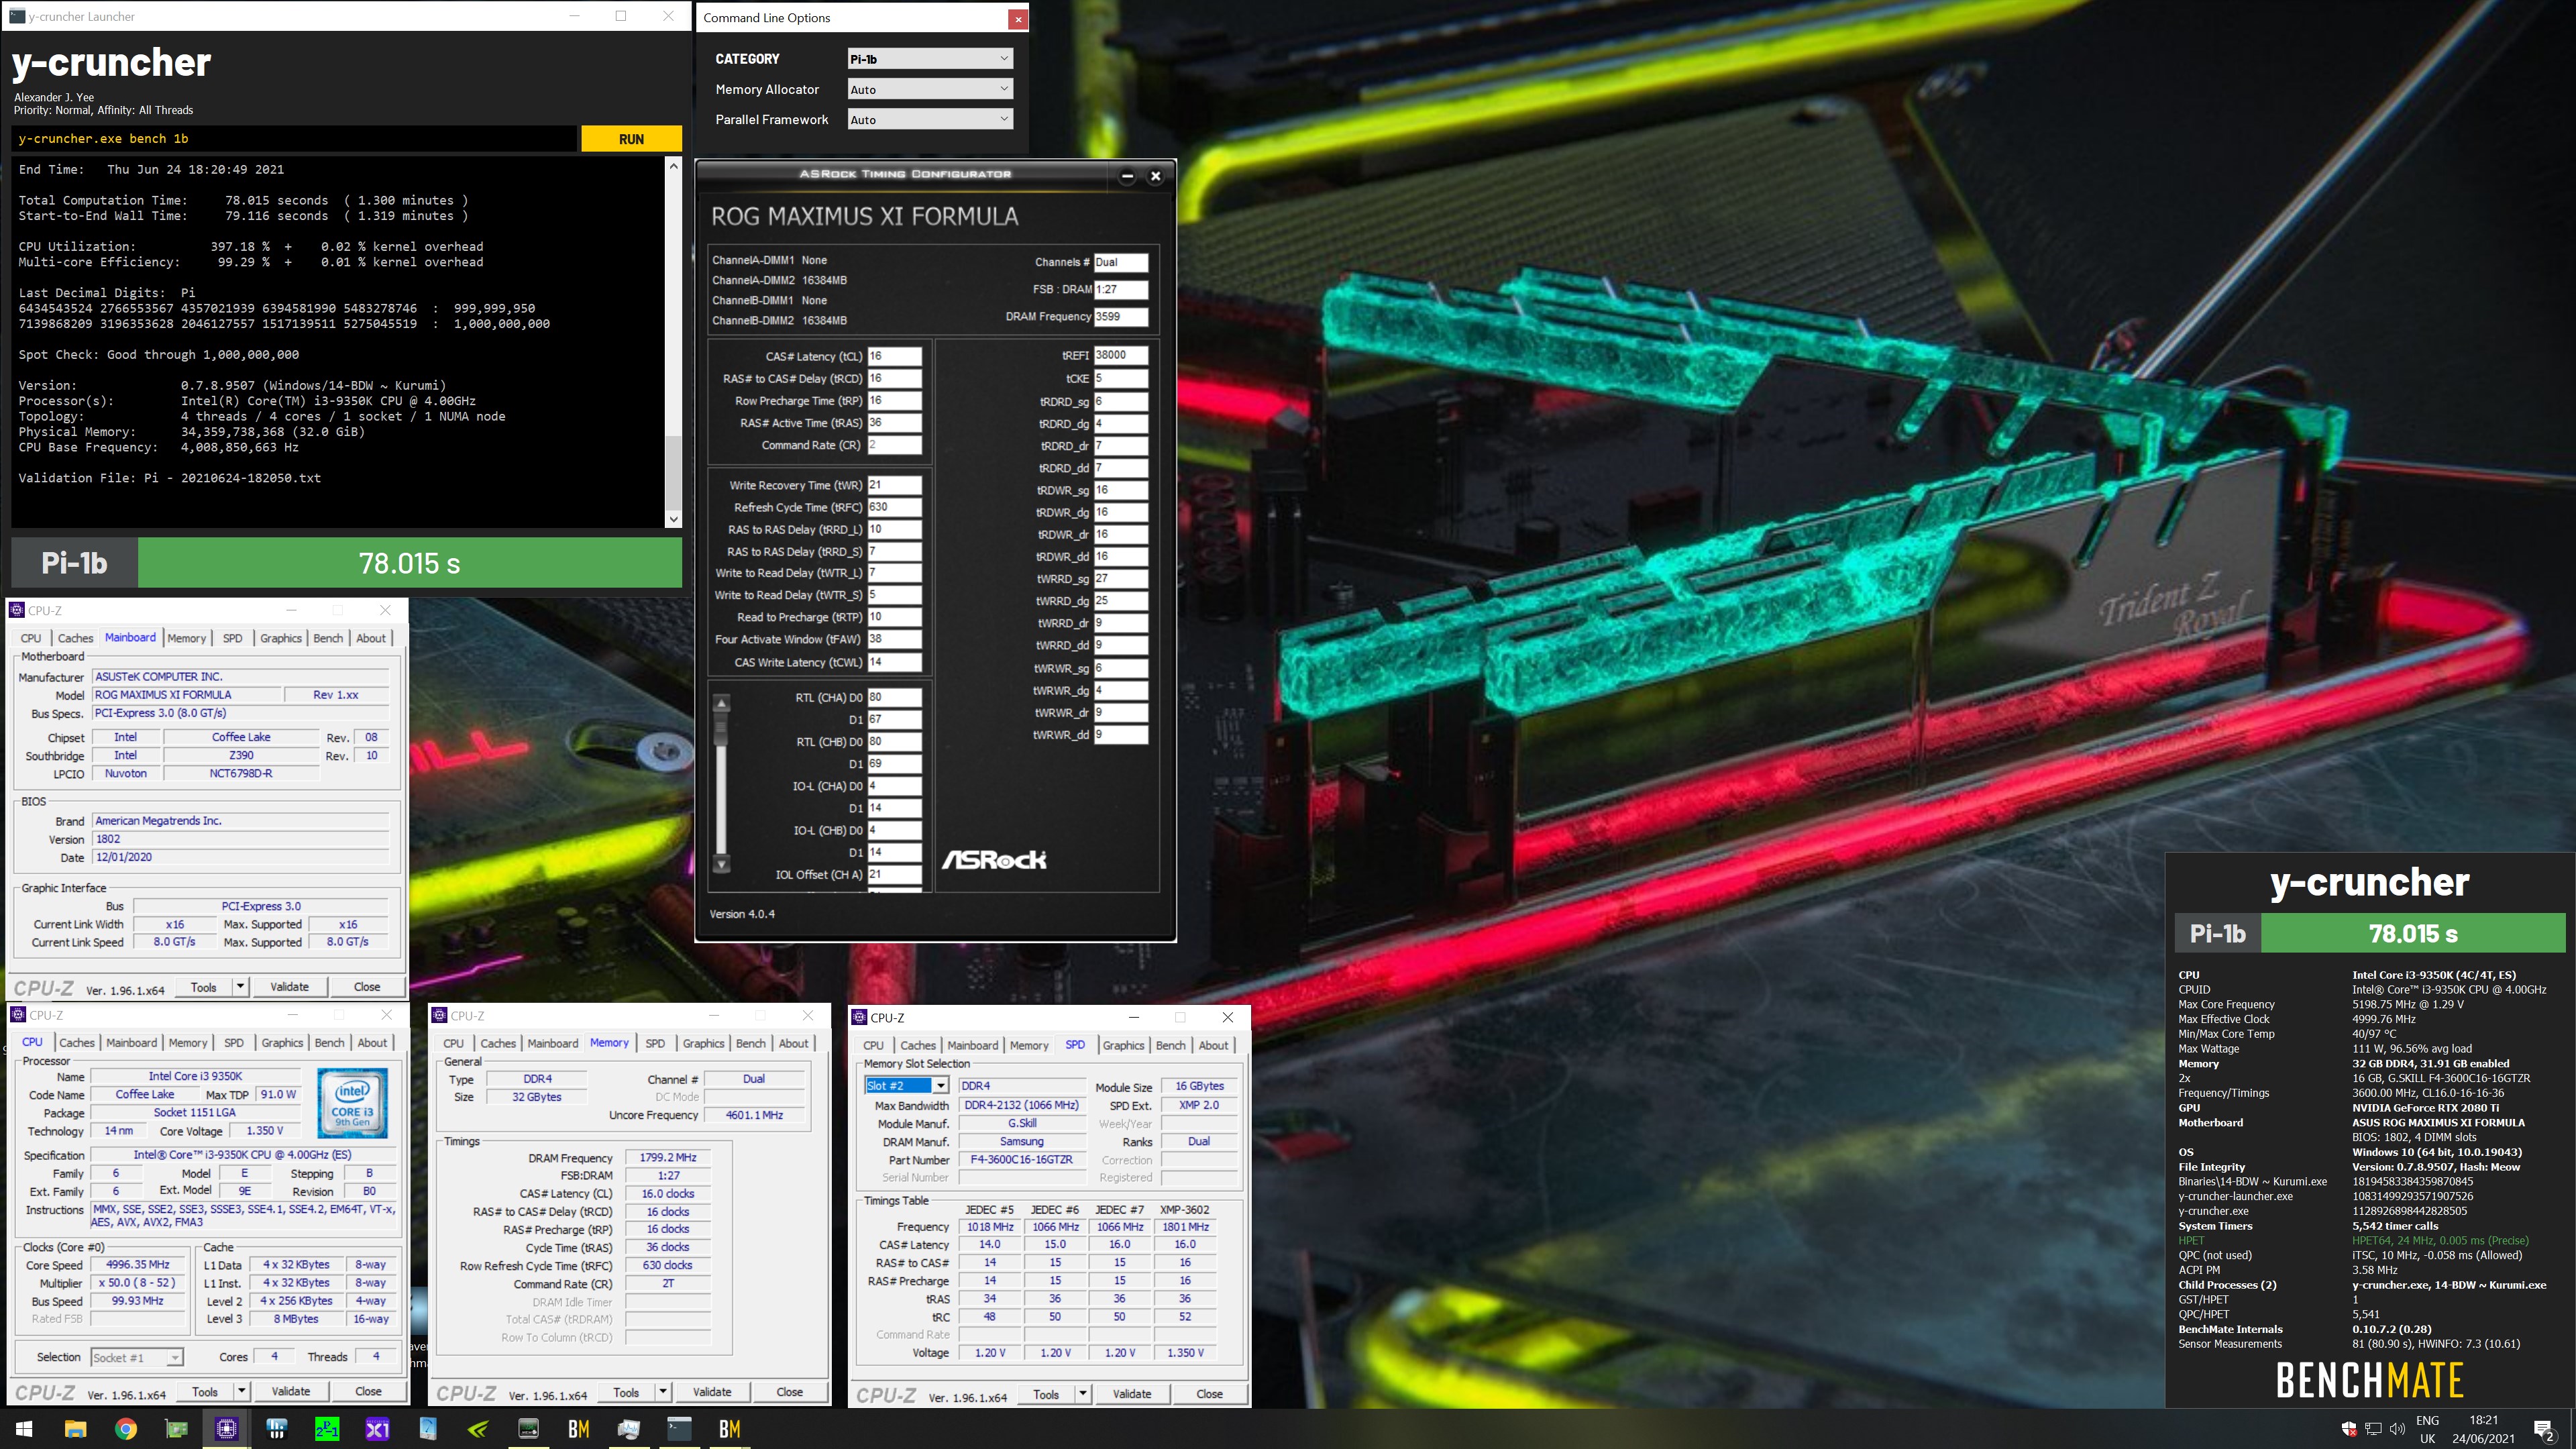Viewport: 2576px width, 1449px height.
Task: Click the y-cruncher Launcher title bar icon
Action: (16, 16)
